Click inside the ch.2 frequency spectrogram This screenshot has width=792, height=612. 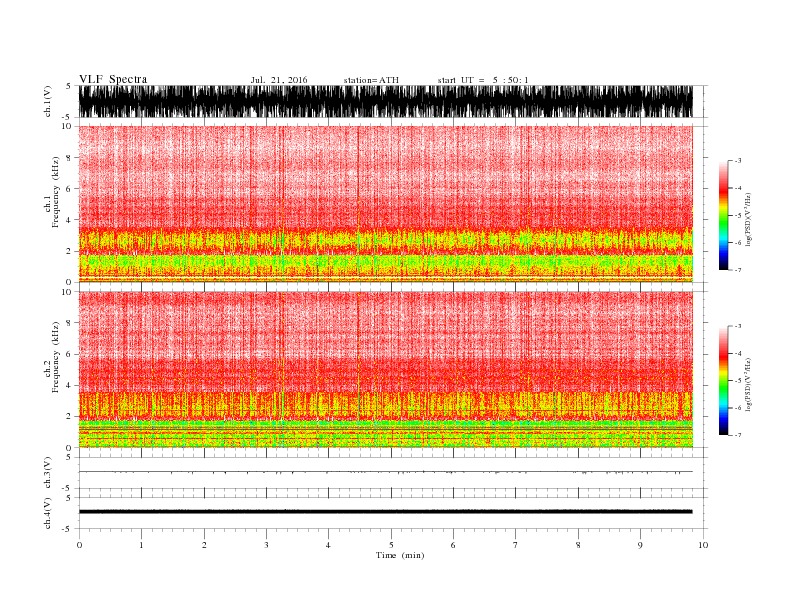click(385, 369)
